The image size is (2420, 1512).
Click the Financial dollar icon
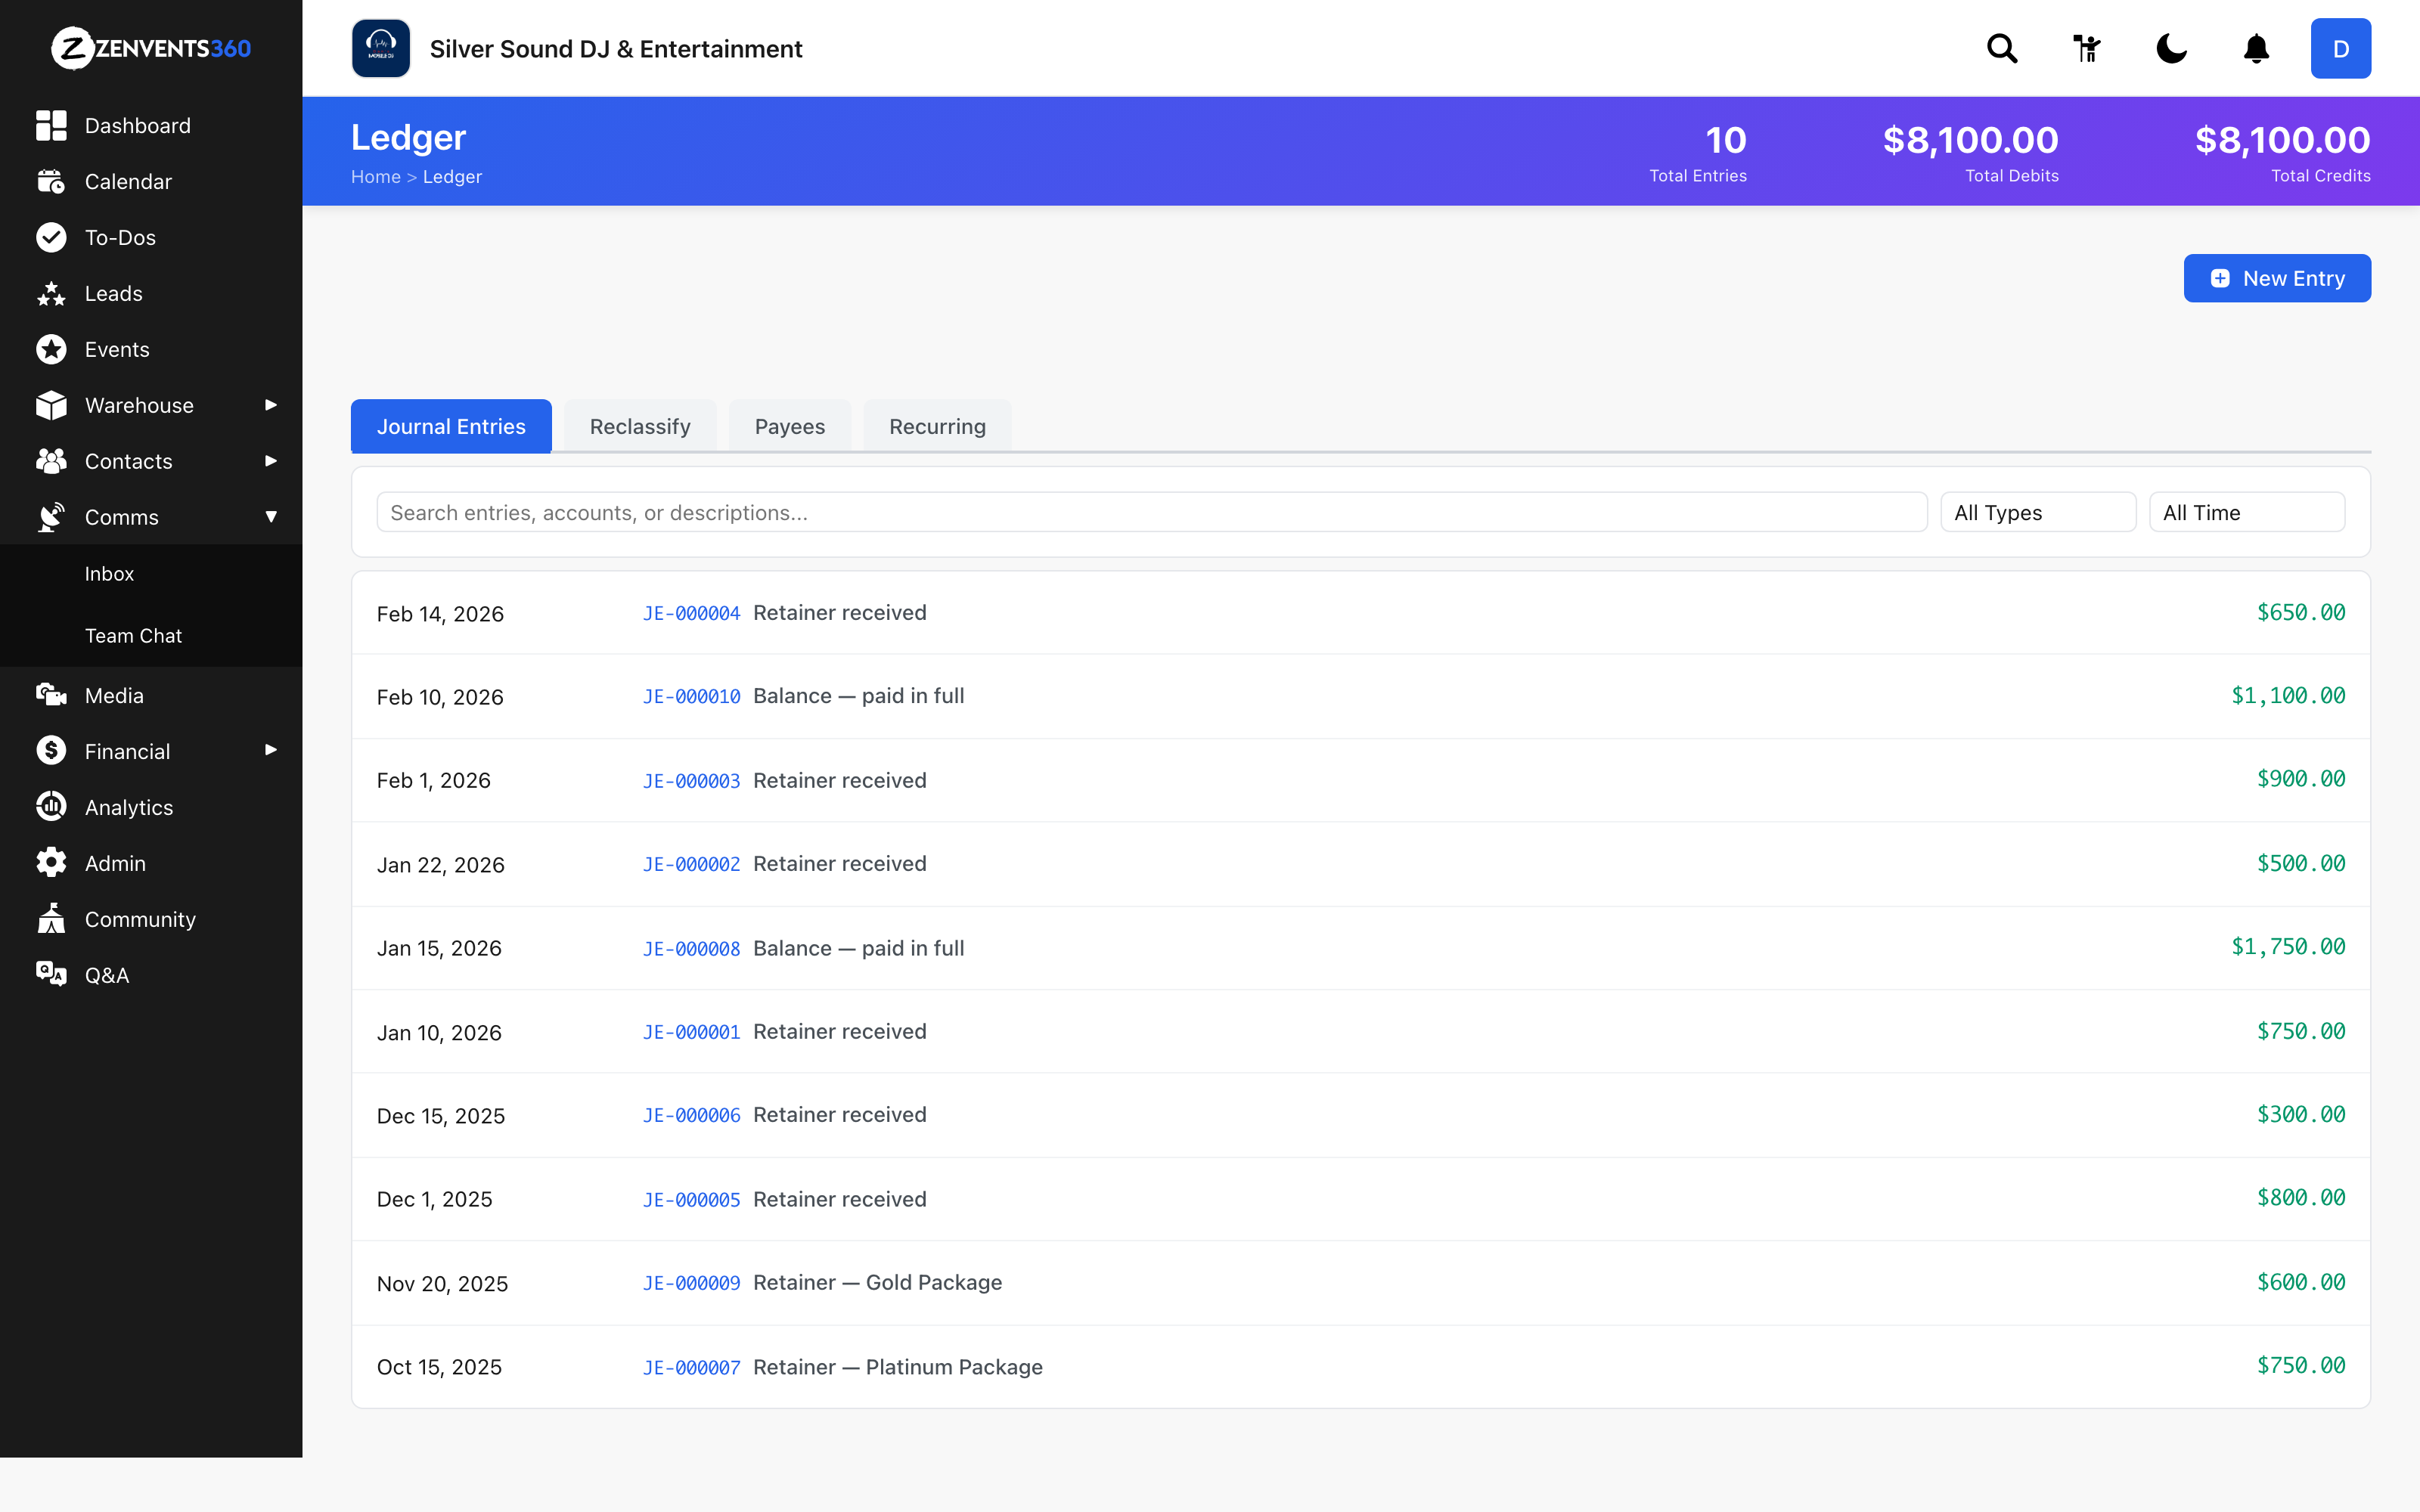click(x=51, y=751)
